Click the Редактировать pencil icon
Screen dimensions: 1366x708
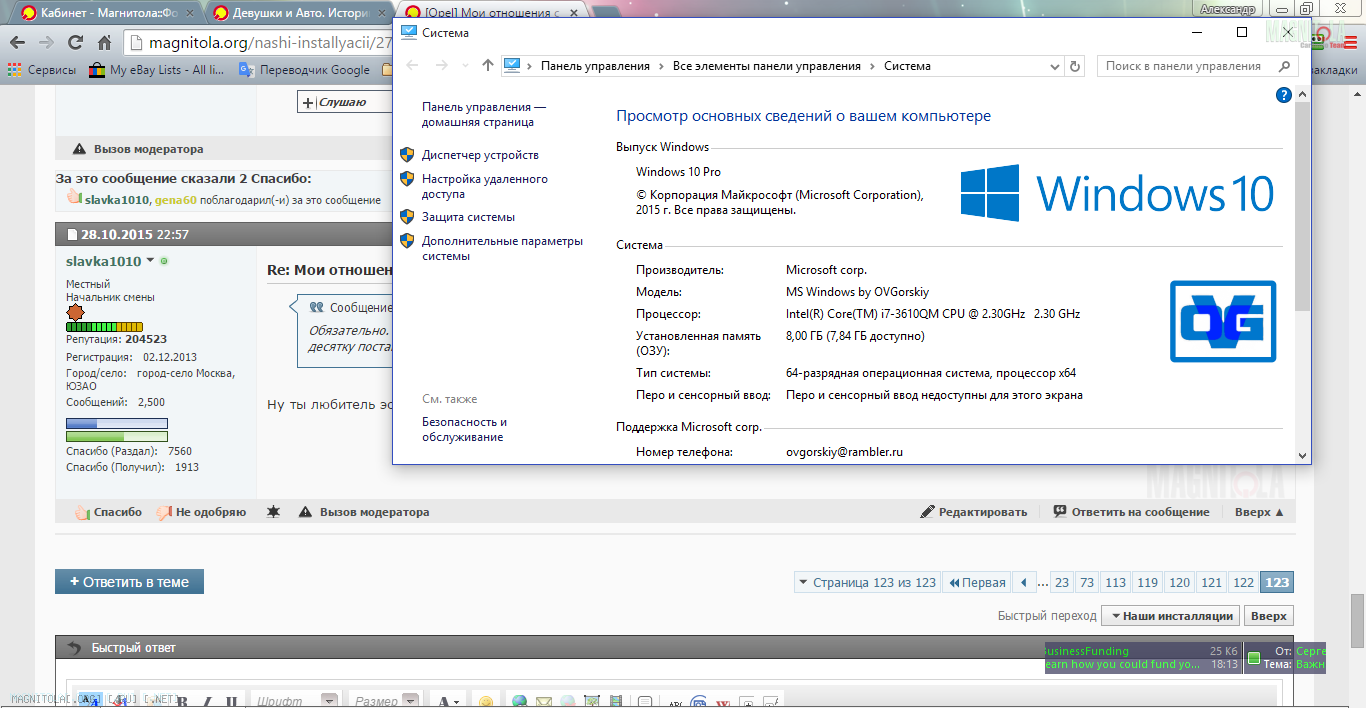pos(927,512)
